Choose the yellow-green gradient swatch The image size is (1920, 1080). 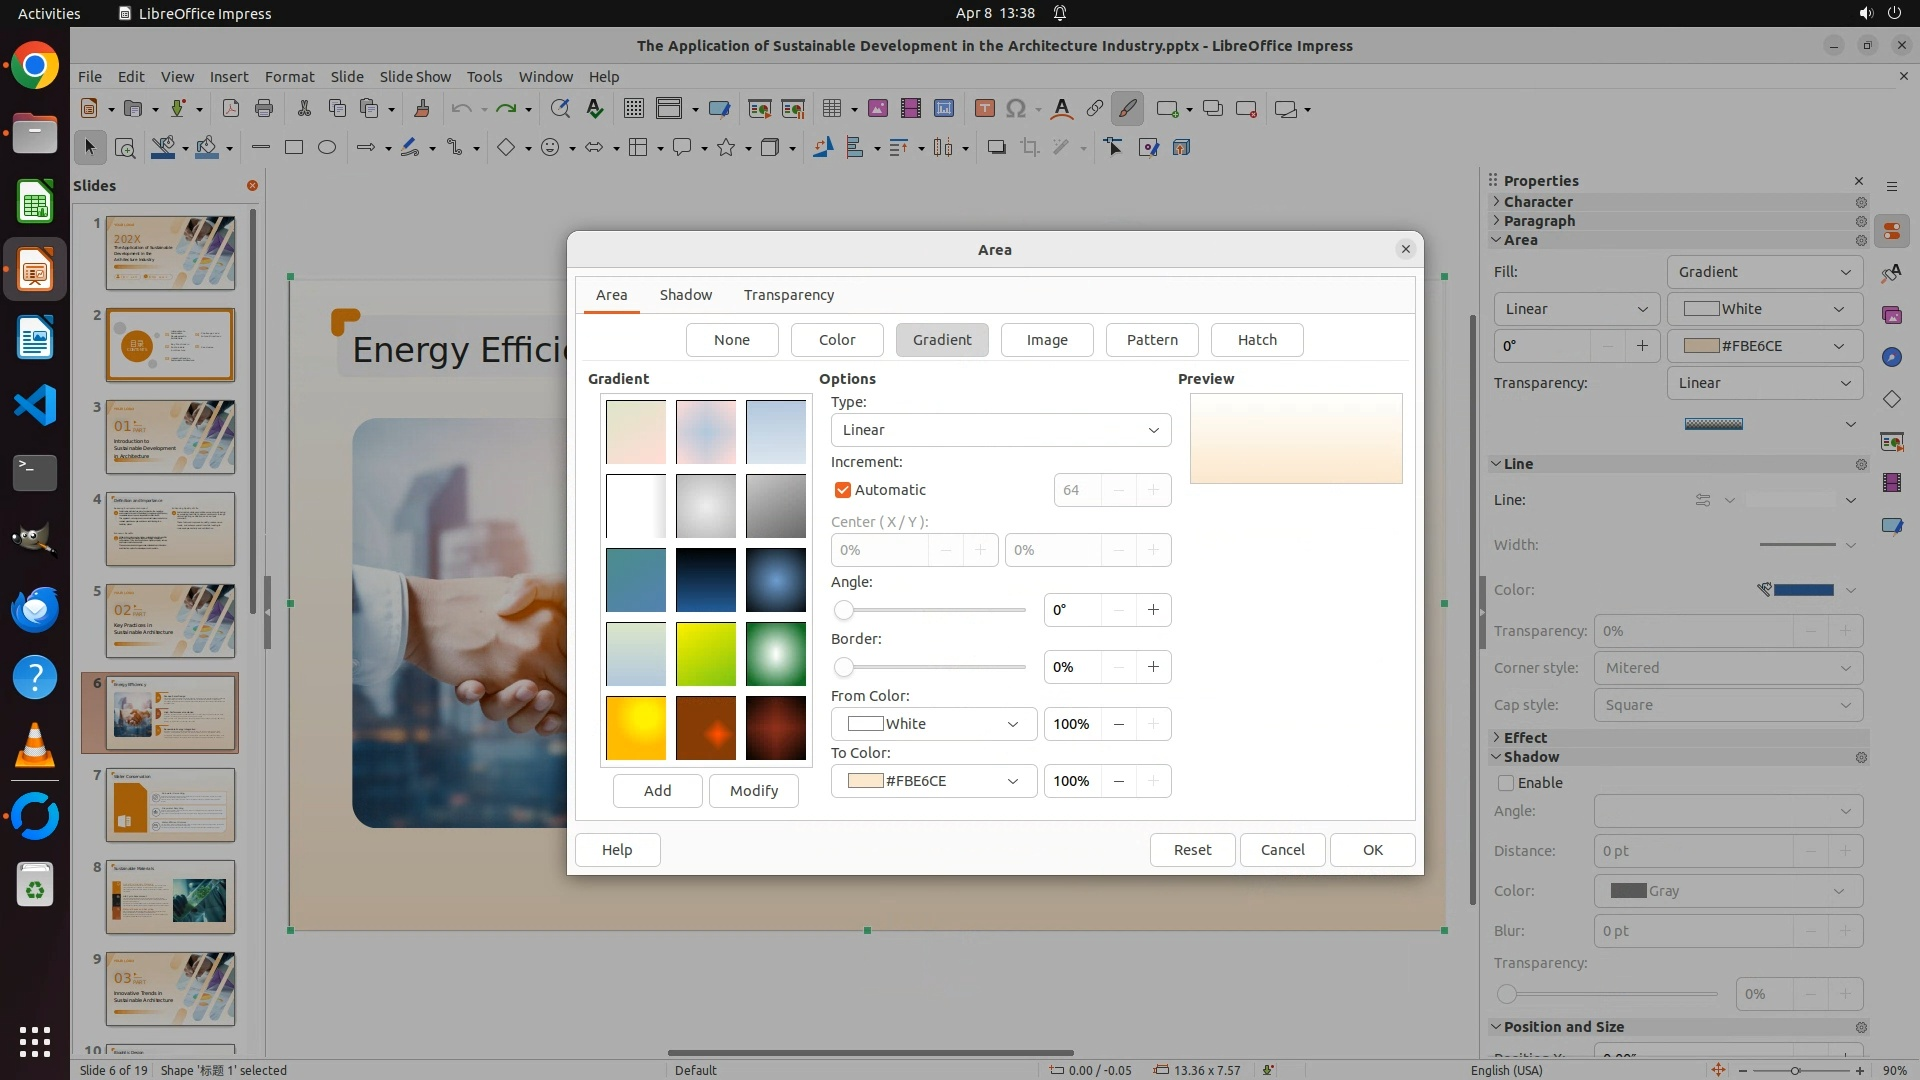705,654
